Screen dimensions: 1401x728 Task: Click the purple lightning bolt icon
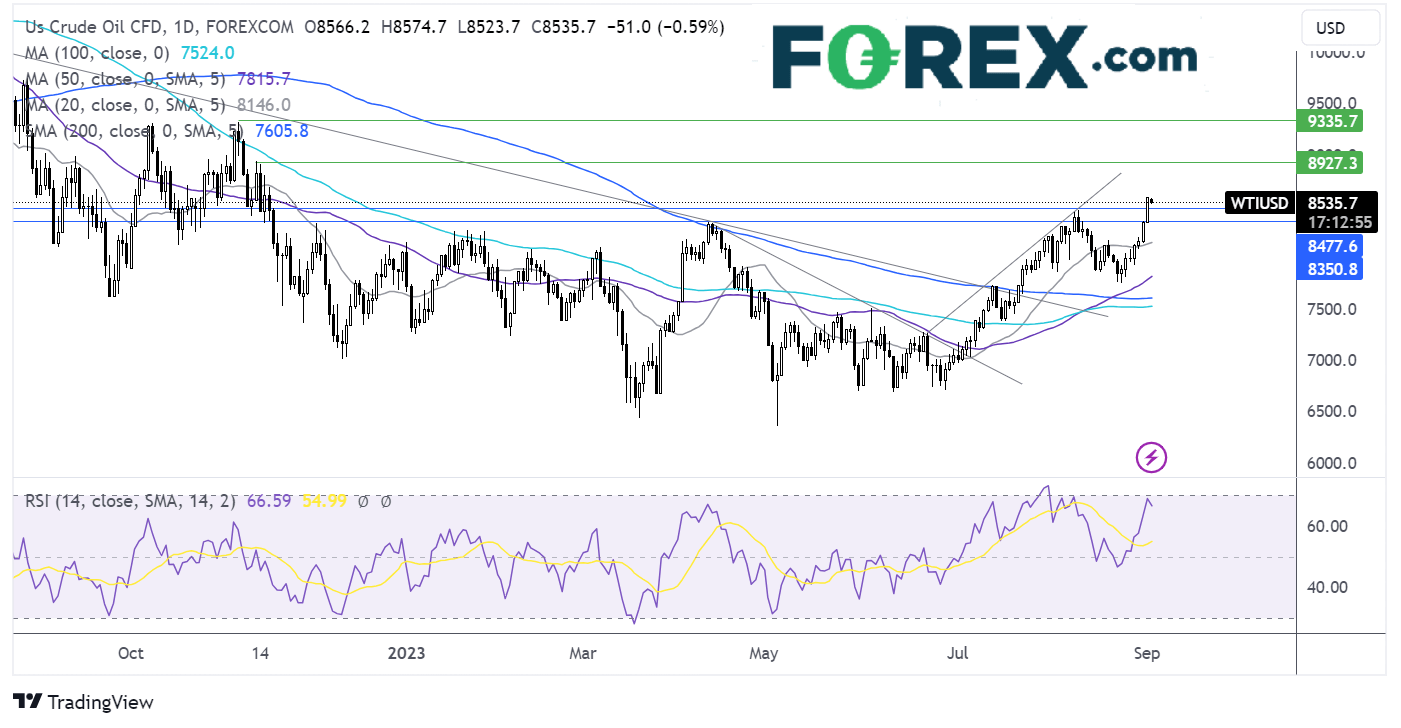coord(1151,458)
